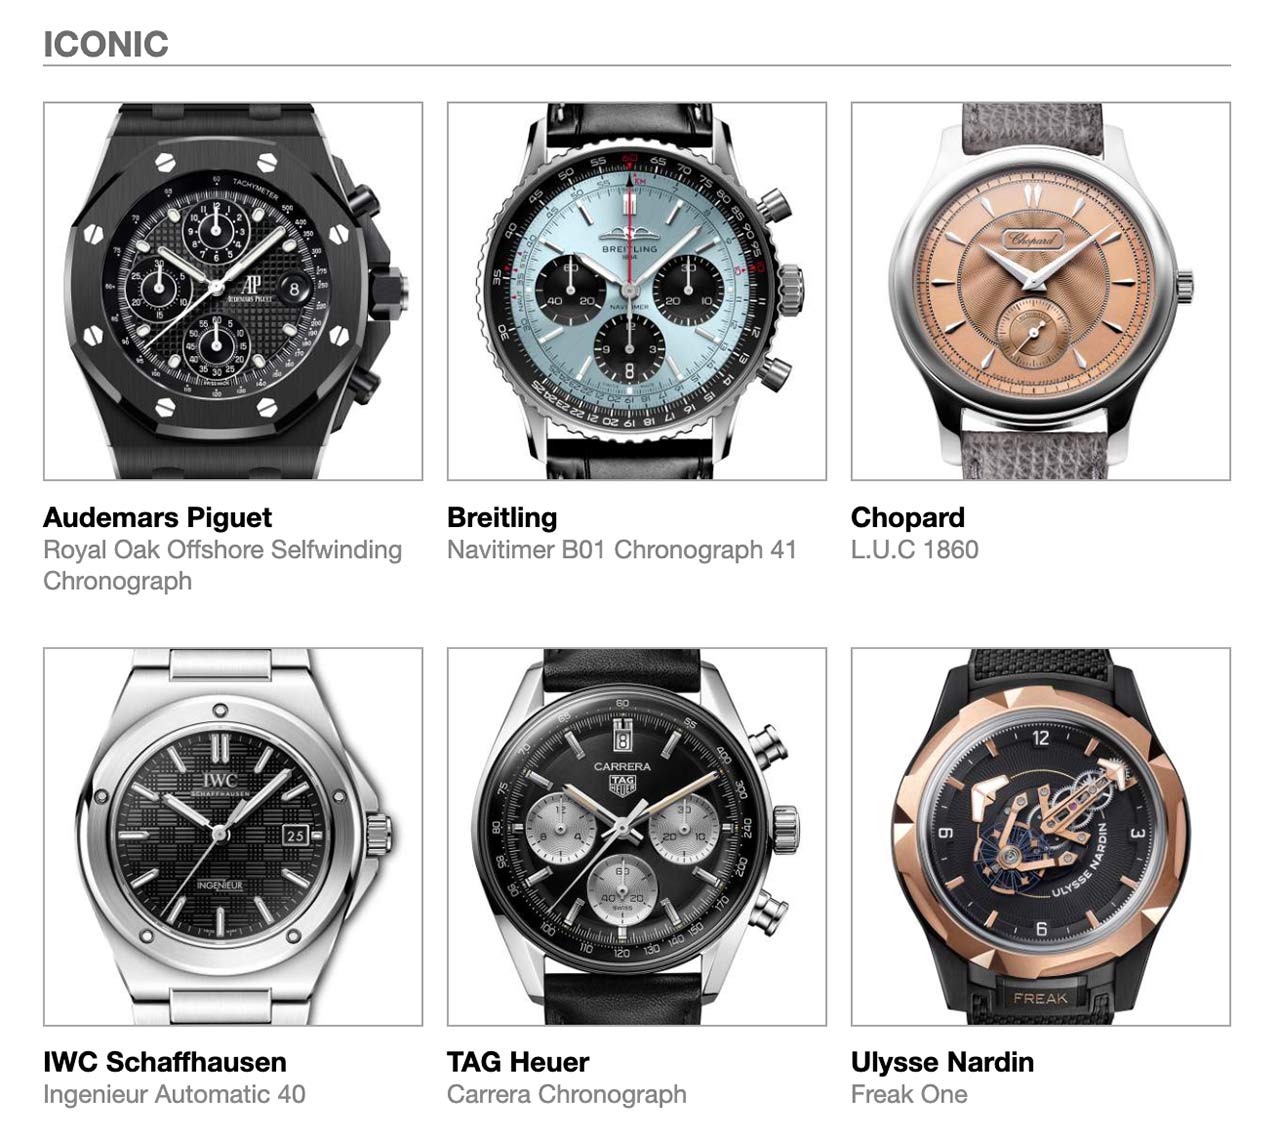Click the Breitling brand name
This screenshot has height=1139, width=1280.
click(x=502, y=518)
